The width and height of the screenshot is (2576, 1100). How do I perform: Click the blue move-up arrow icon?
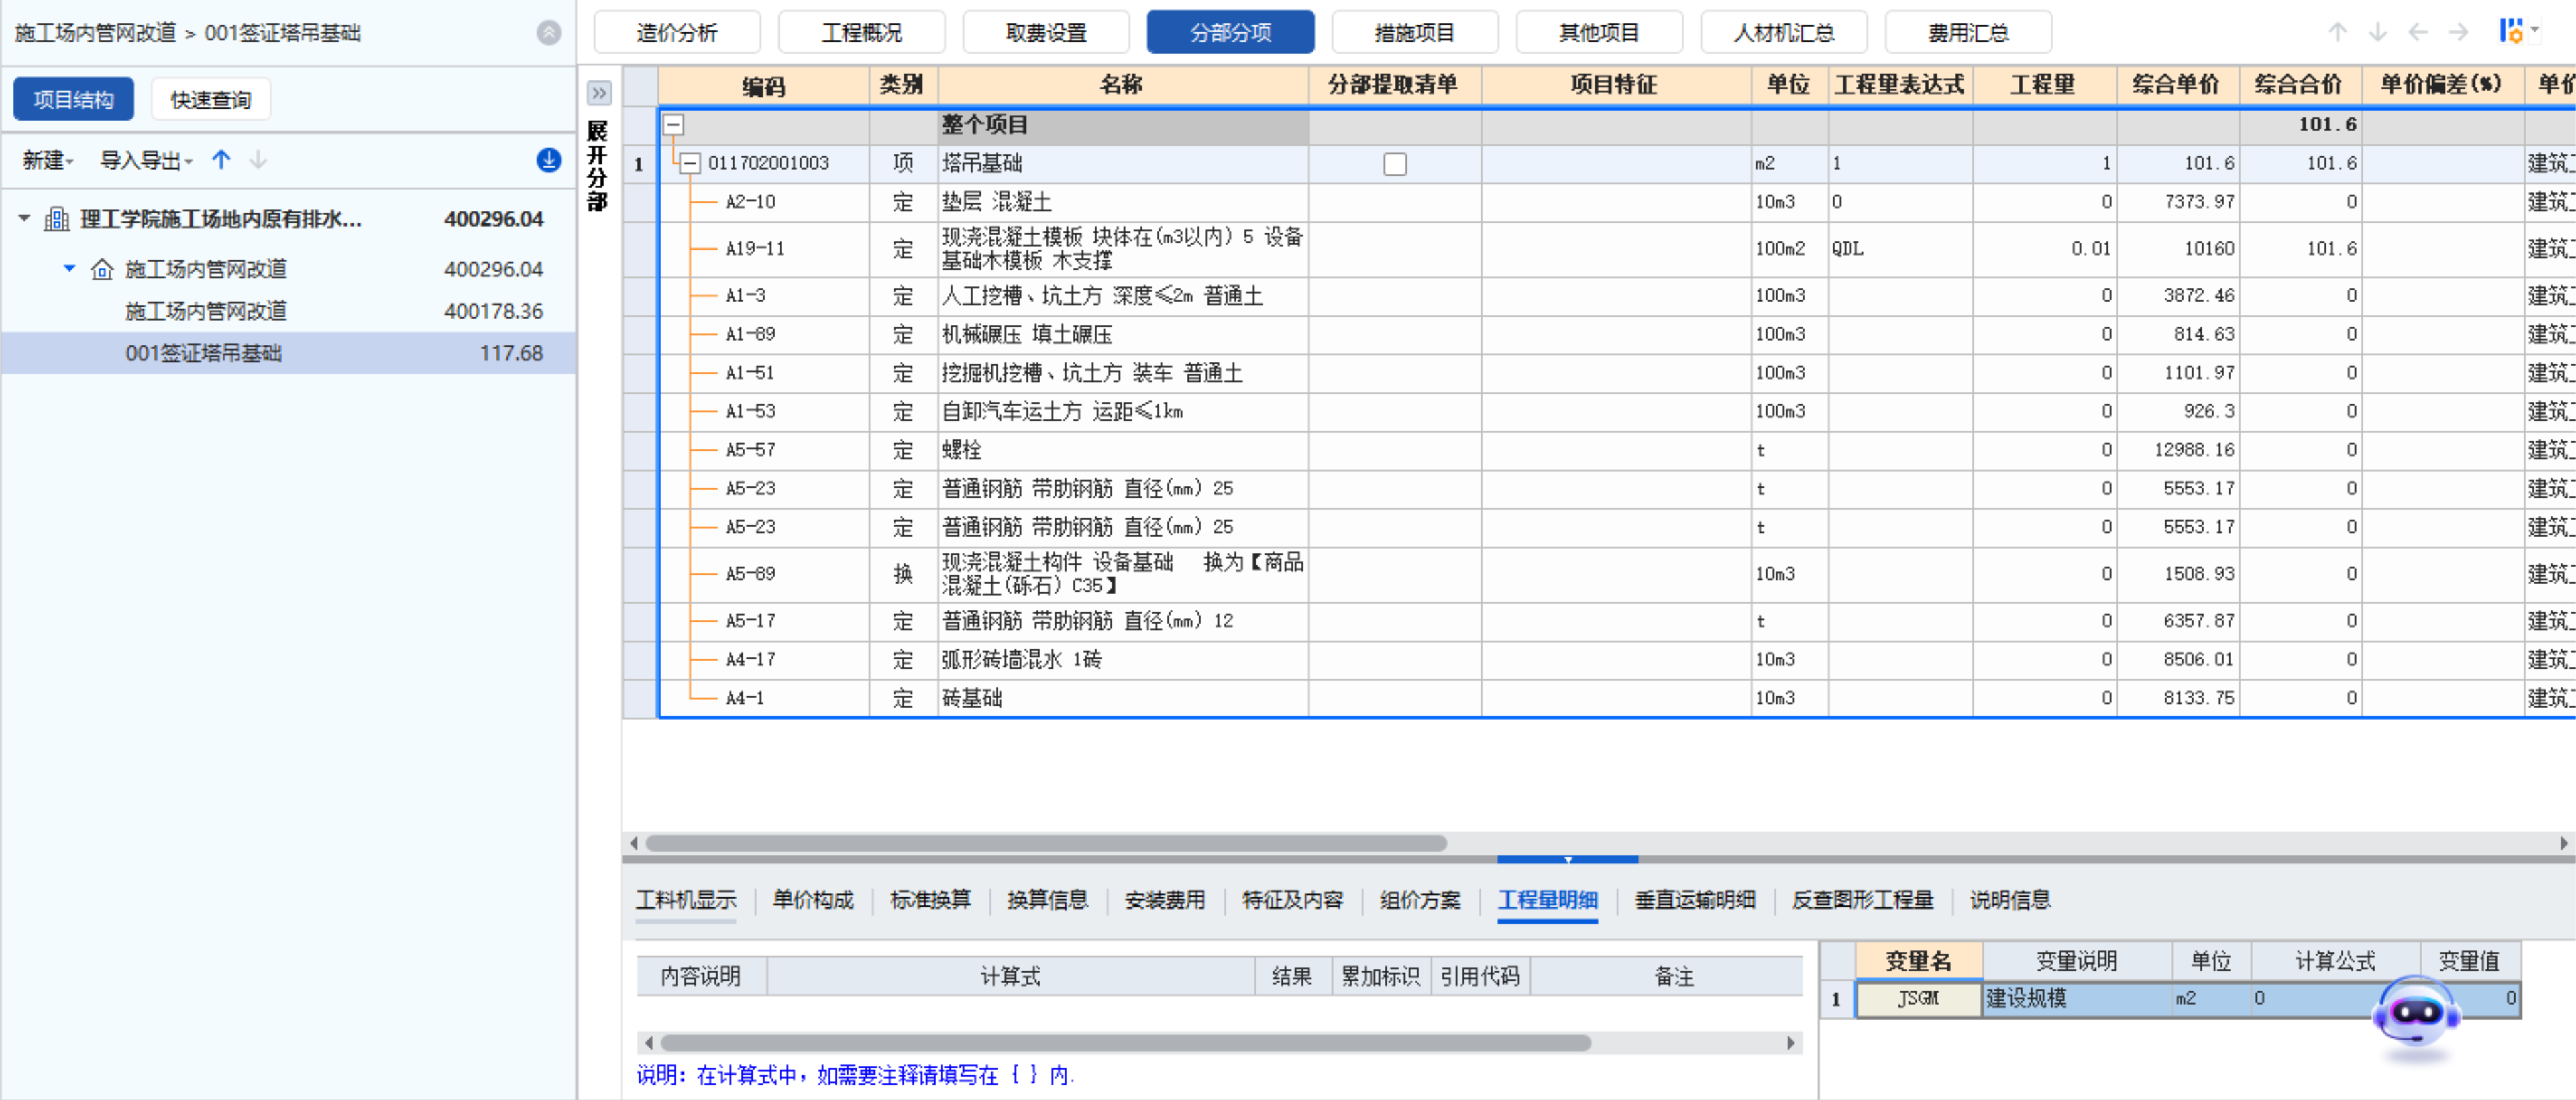221,160
